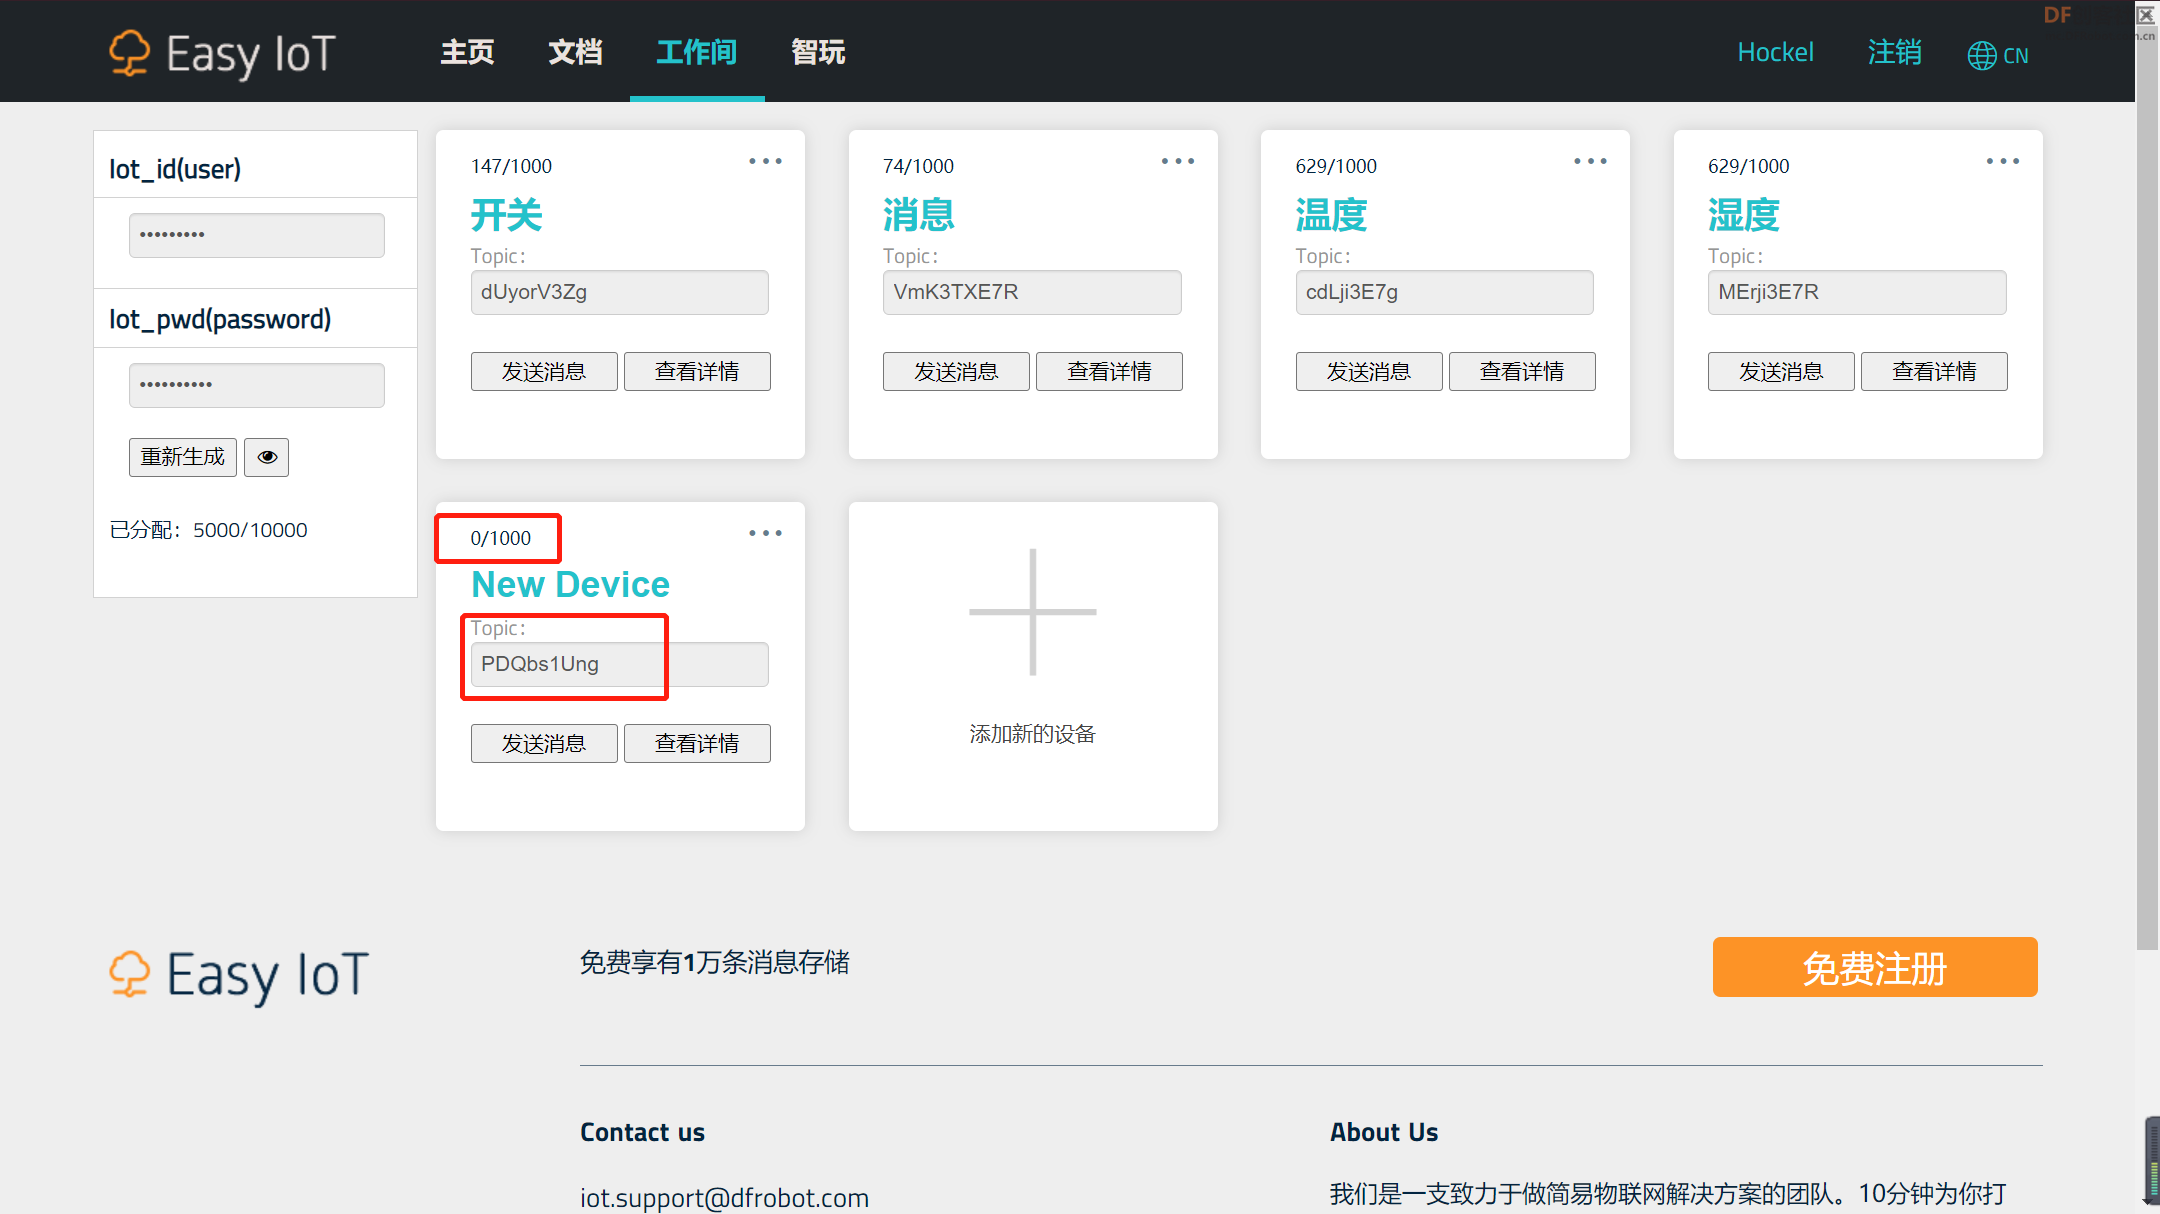Click the orange 免费注册 button
2160x1214 pixels.
[x=1875, y=967]
